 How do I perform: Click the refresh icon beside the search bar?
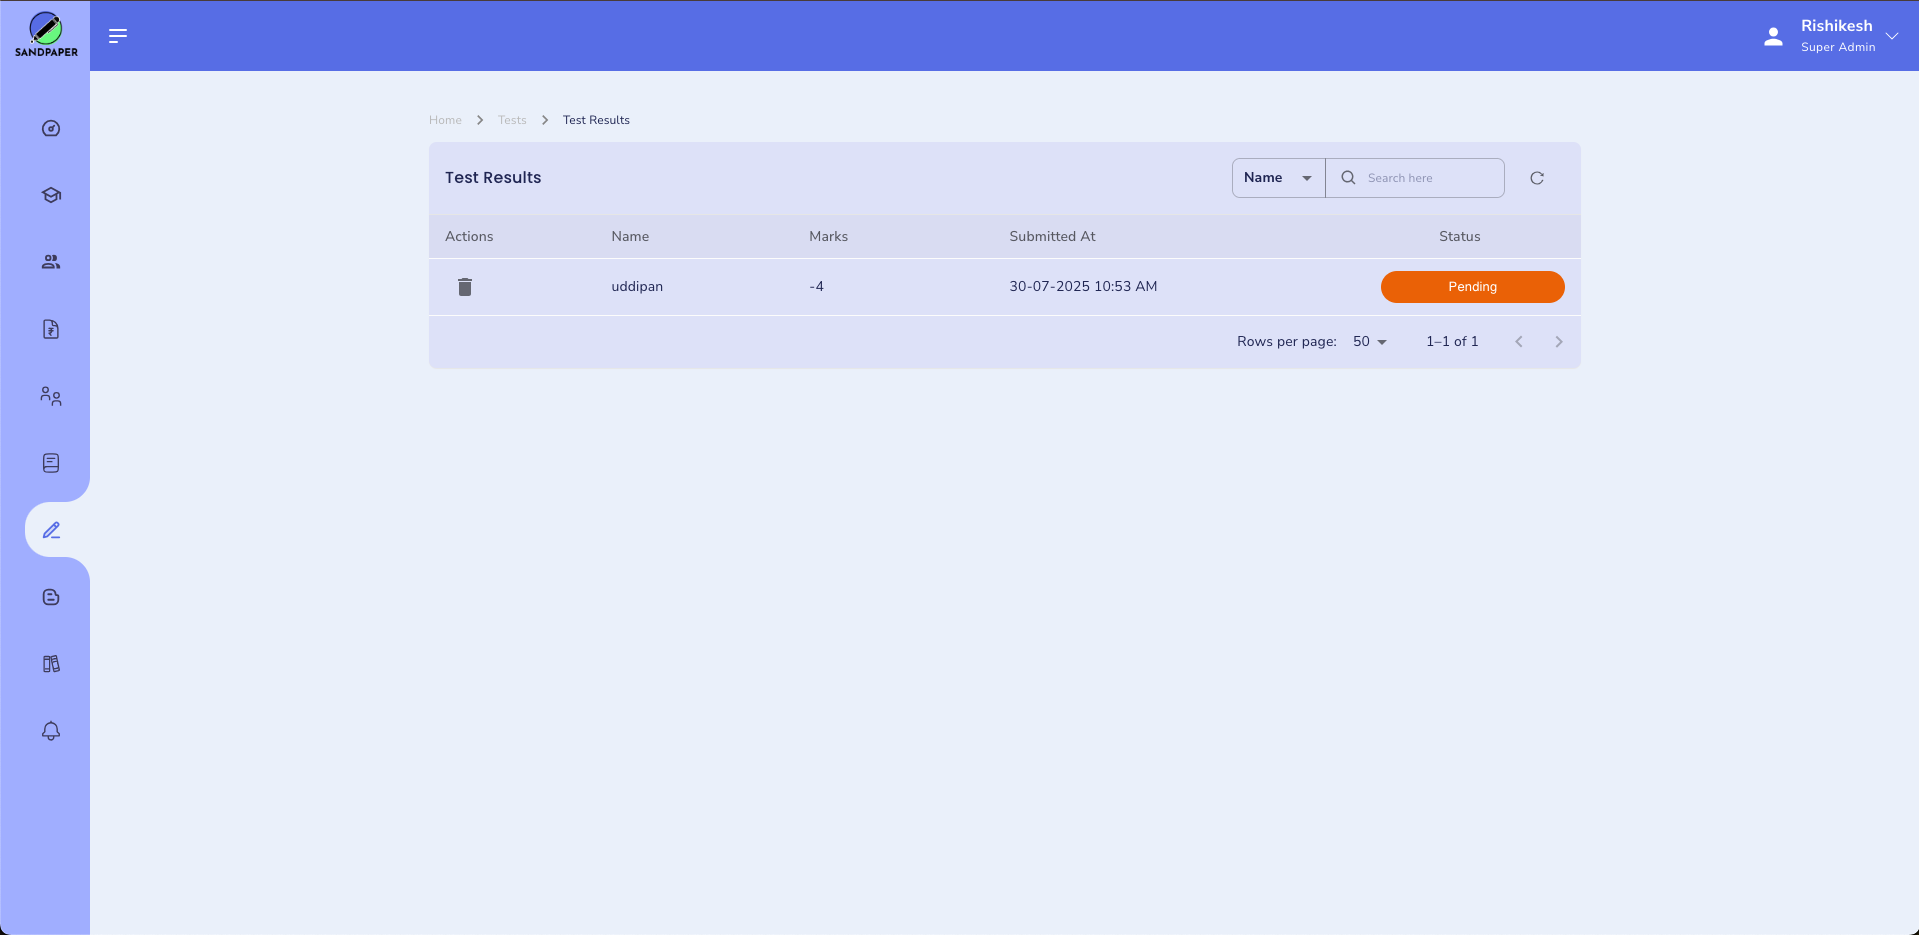pos(1537,177)
